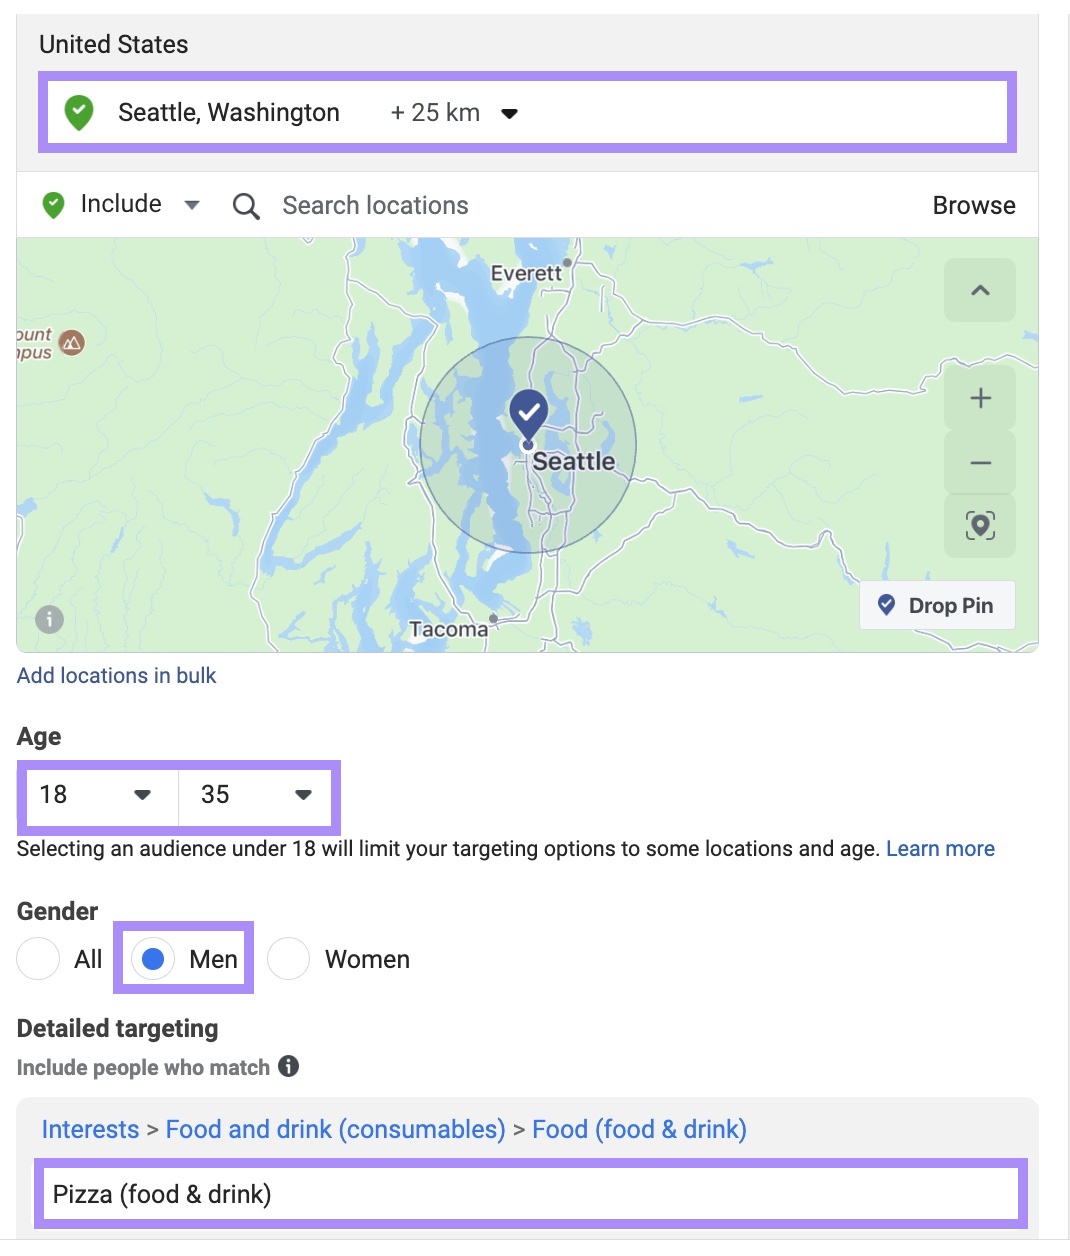Click the Browse locations link
Image resolution: width=1070 pixels, height=1256 pixels.
click(973, 205)
